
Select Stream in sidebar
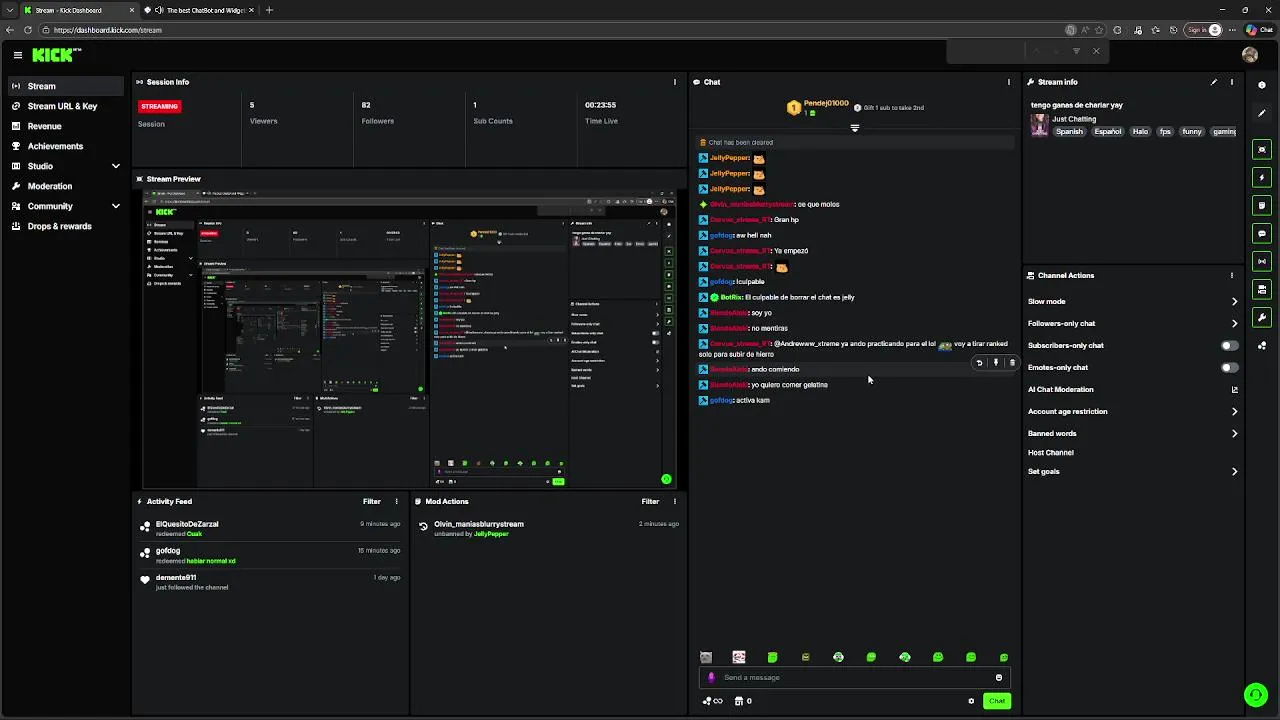[66, 86]
